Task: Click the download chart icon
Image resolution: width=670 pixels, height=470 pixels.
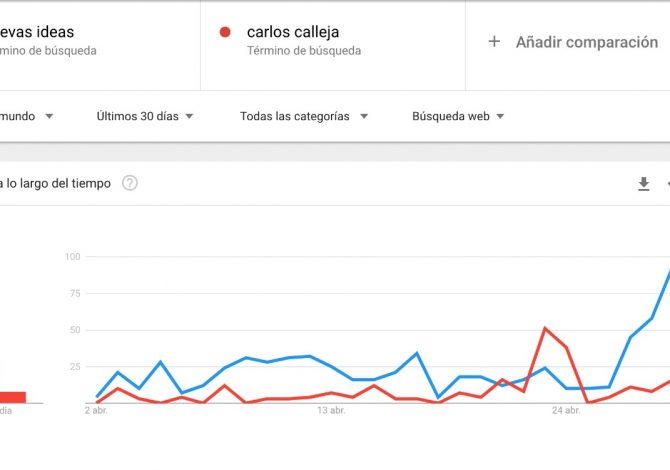Action: point(644,184)
